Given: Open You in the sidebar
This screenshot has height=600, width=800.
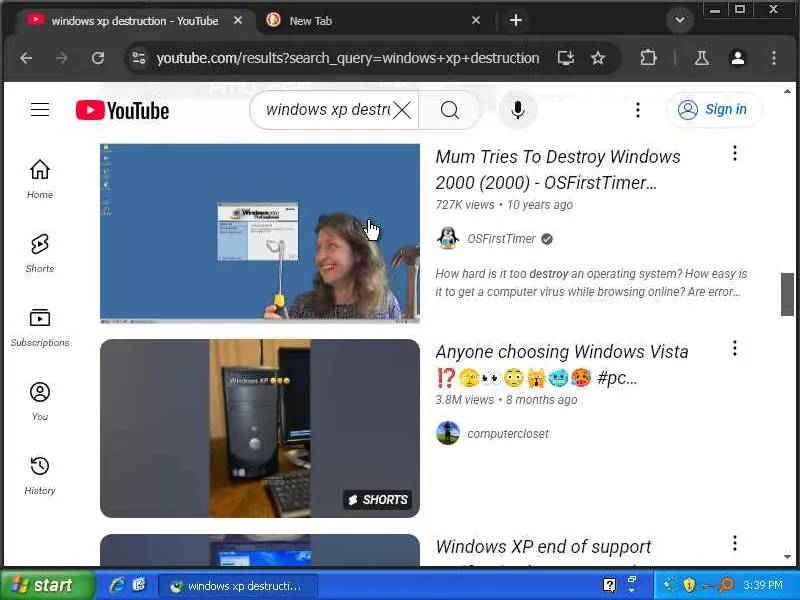Looking at the screenshot, I should [40, 401].
